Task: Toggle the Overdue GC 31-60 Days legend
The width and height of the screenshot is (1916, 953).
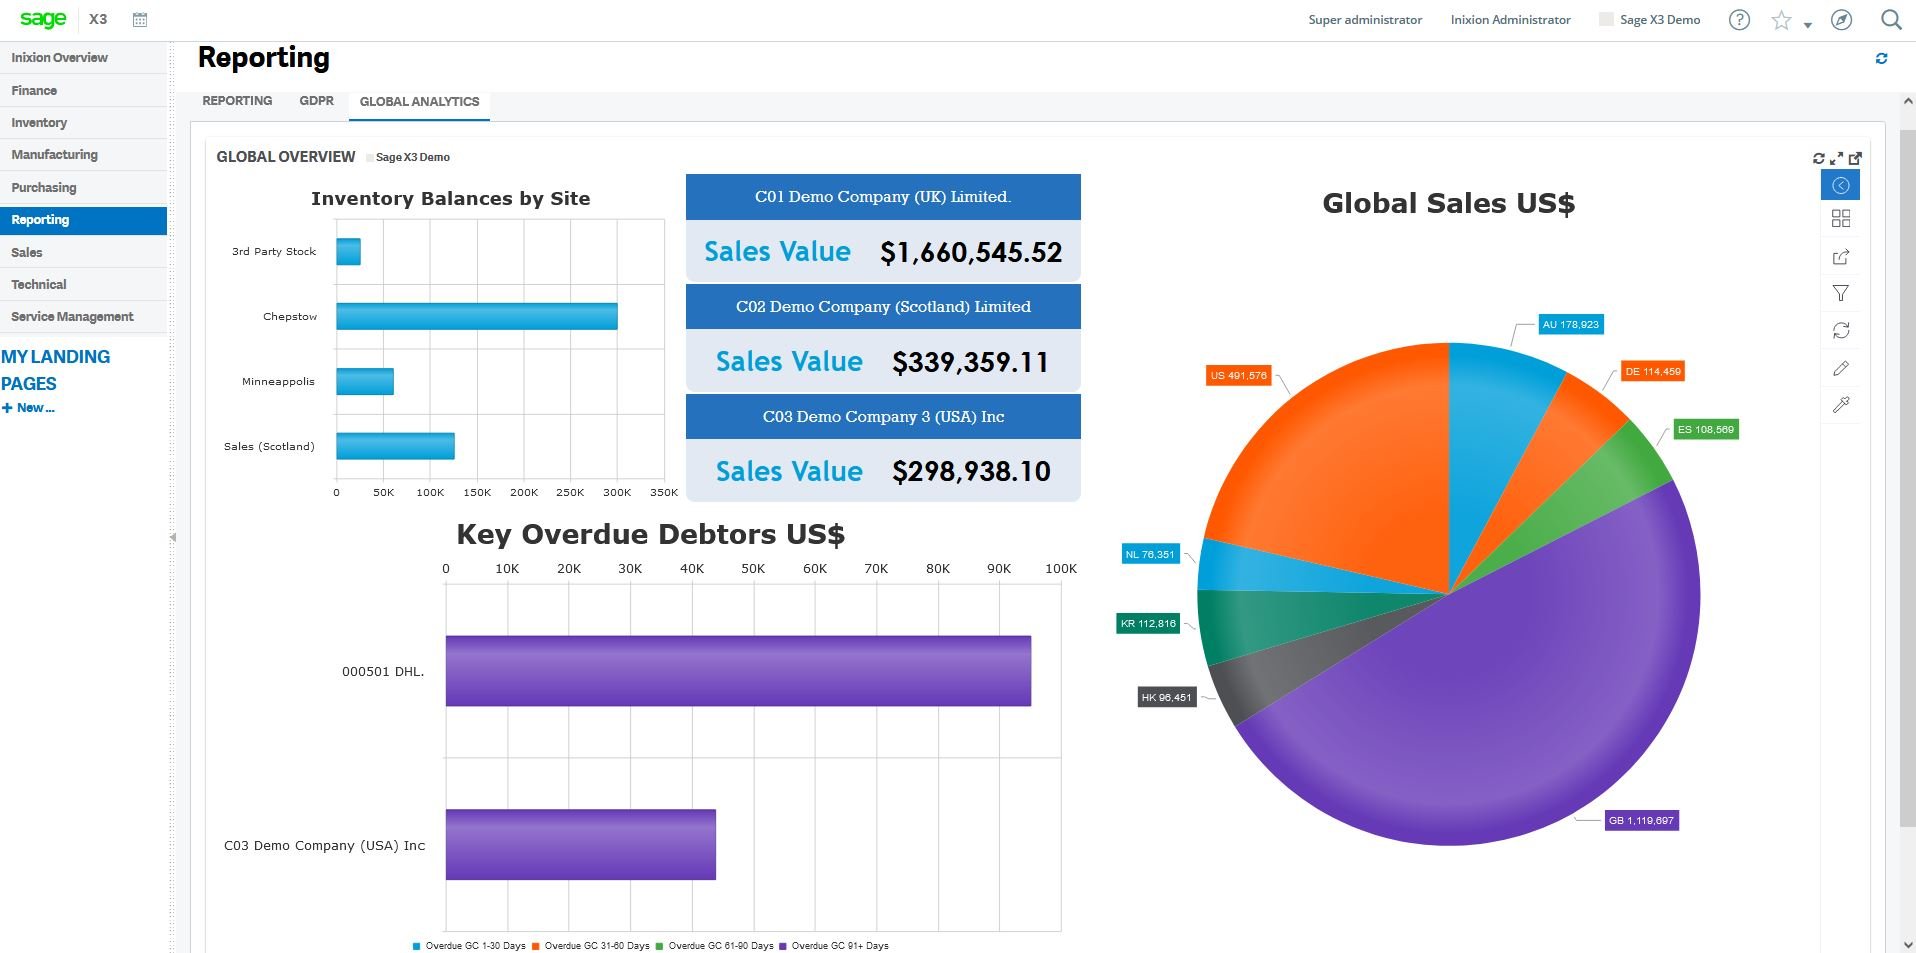Action: (x=591, y=946)
